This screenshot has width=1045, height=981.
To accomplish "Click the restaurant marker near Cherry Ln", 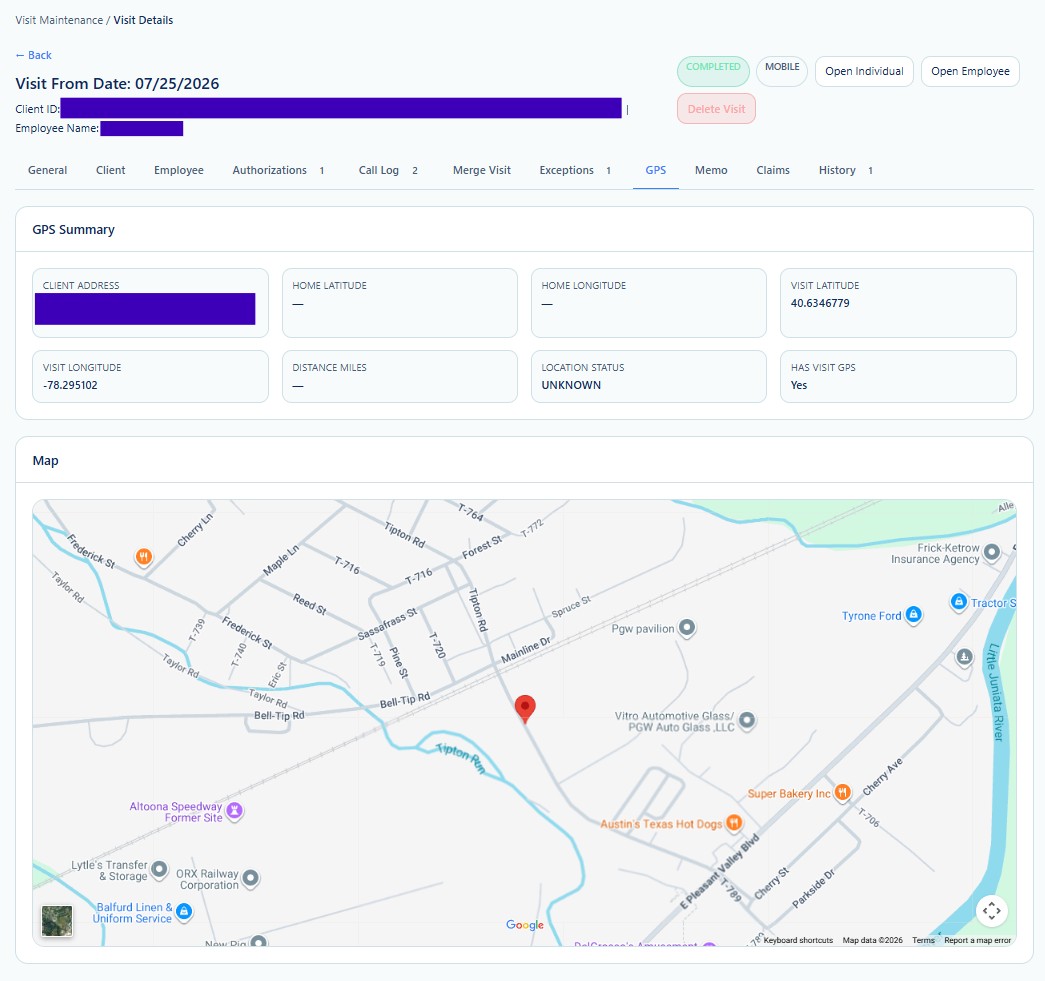I will [x=143, y=556].
